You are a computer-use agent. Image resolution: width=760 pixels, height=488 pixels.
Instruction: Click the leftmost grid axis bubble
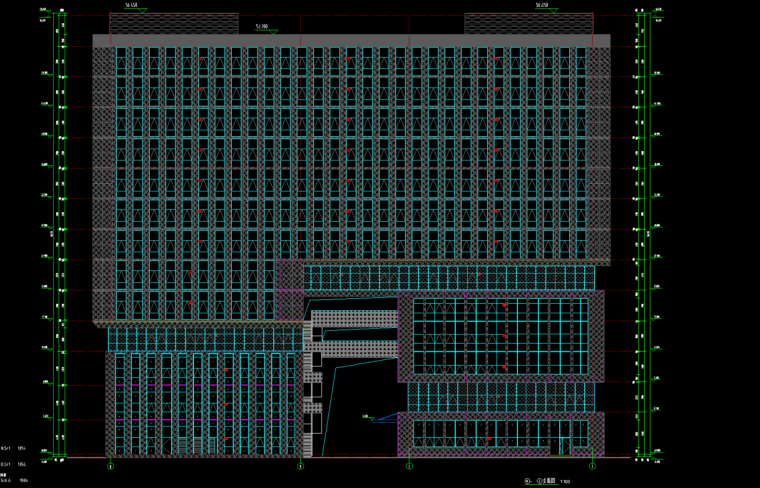(x=111, y=465)
